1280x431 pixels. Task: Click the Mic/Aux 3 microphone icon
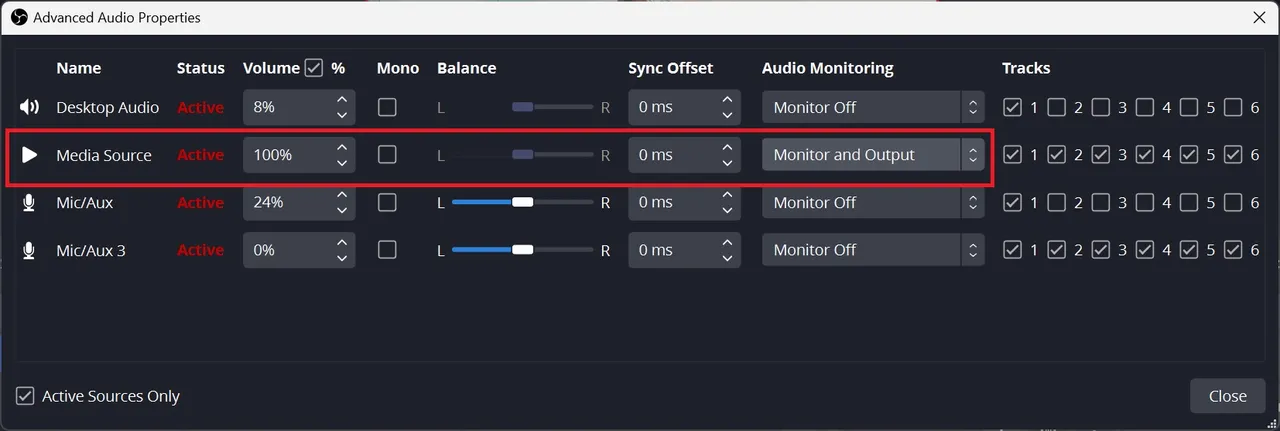tap(29, 250)
